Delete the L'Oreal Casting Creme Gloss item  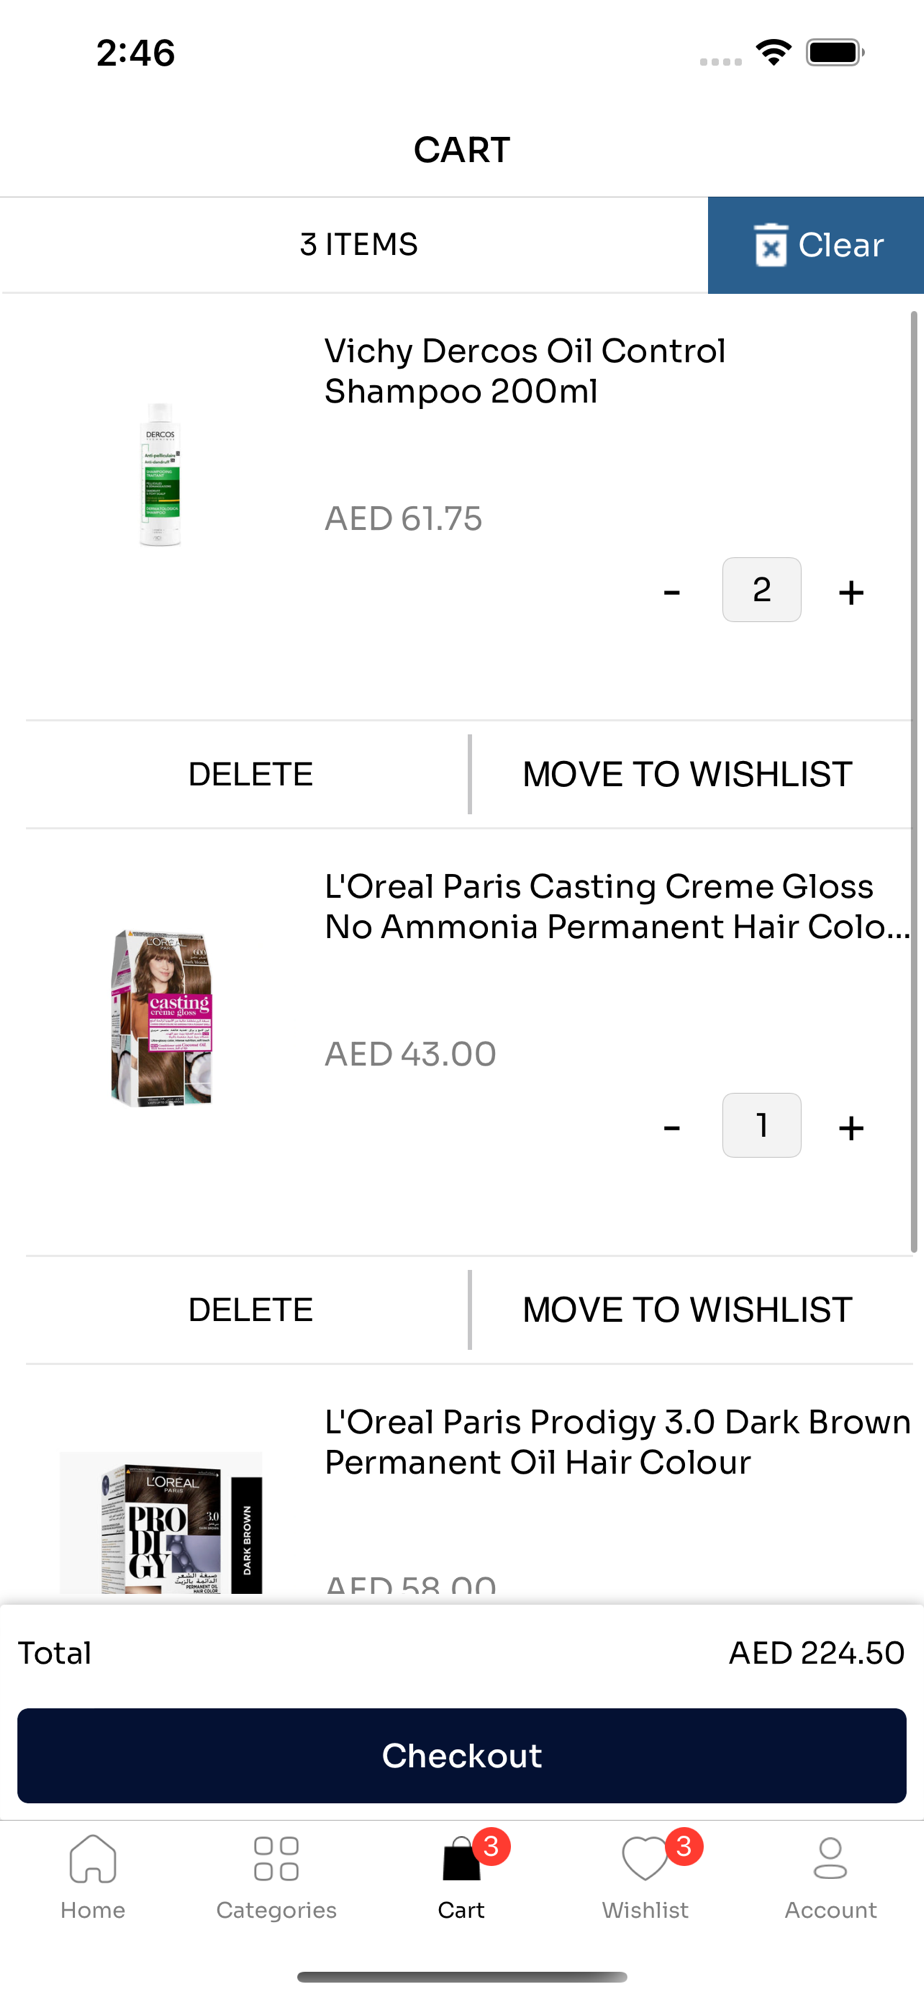pyautogui.click(x=250, y=1310)
